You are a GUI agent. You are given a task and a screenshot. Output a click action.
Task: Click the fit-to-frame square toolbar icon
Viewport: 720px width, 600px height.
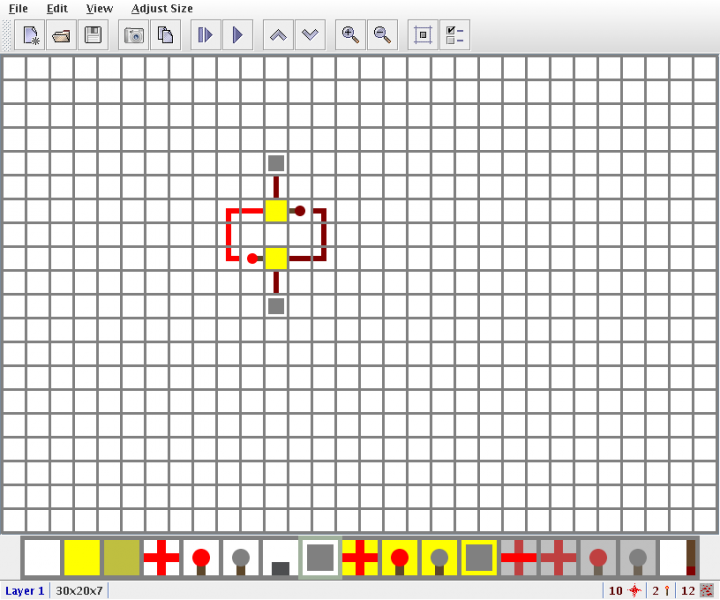[x=423, y=35]
